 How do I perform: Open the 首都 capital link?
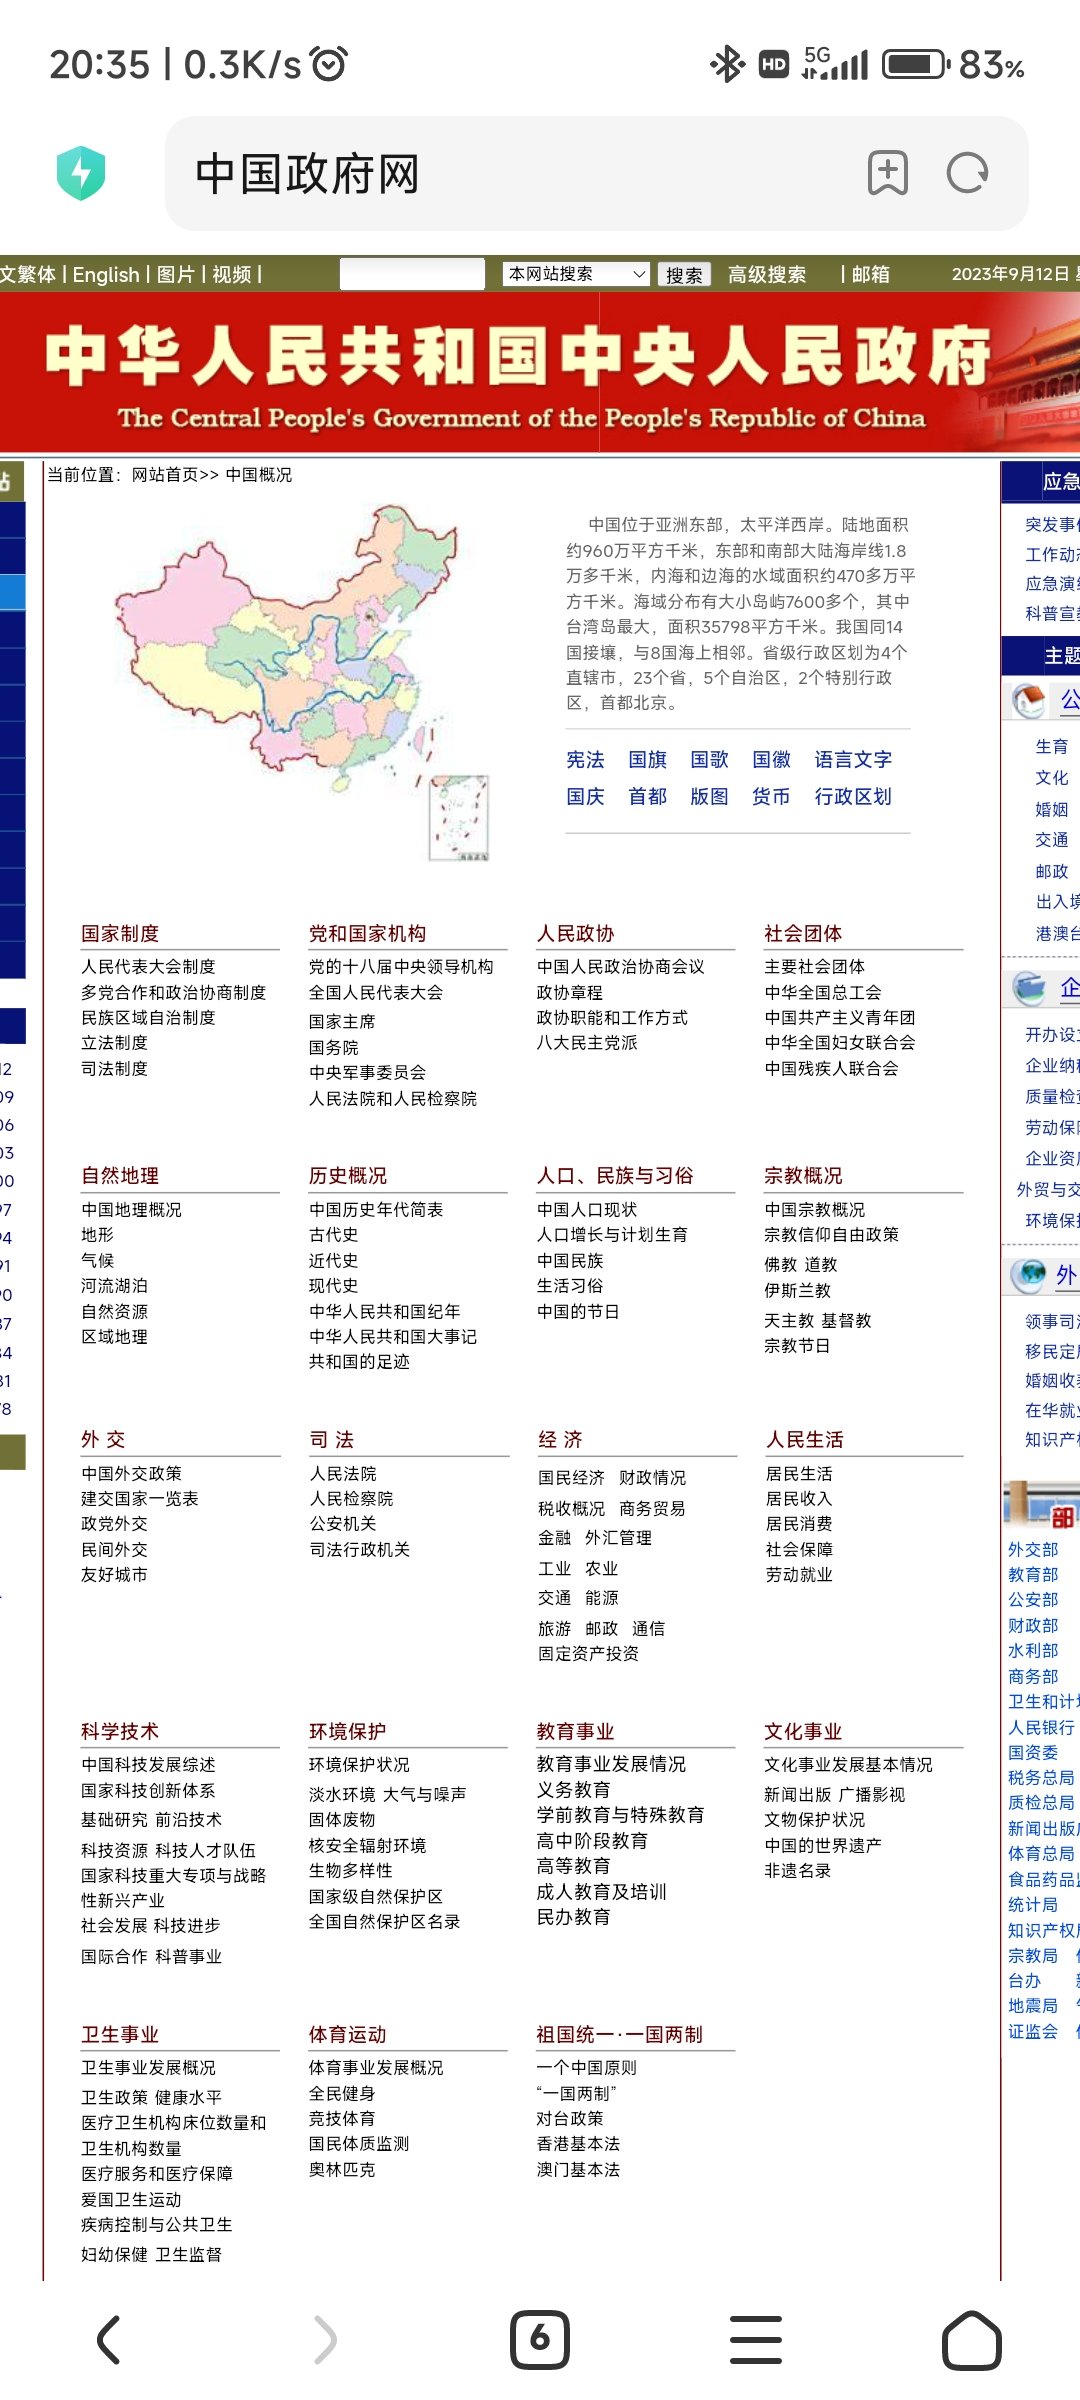tap(647, 797)
